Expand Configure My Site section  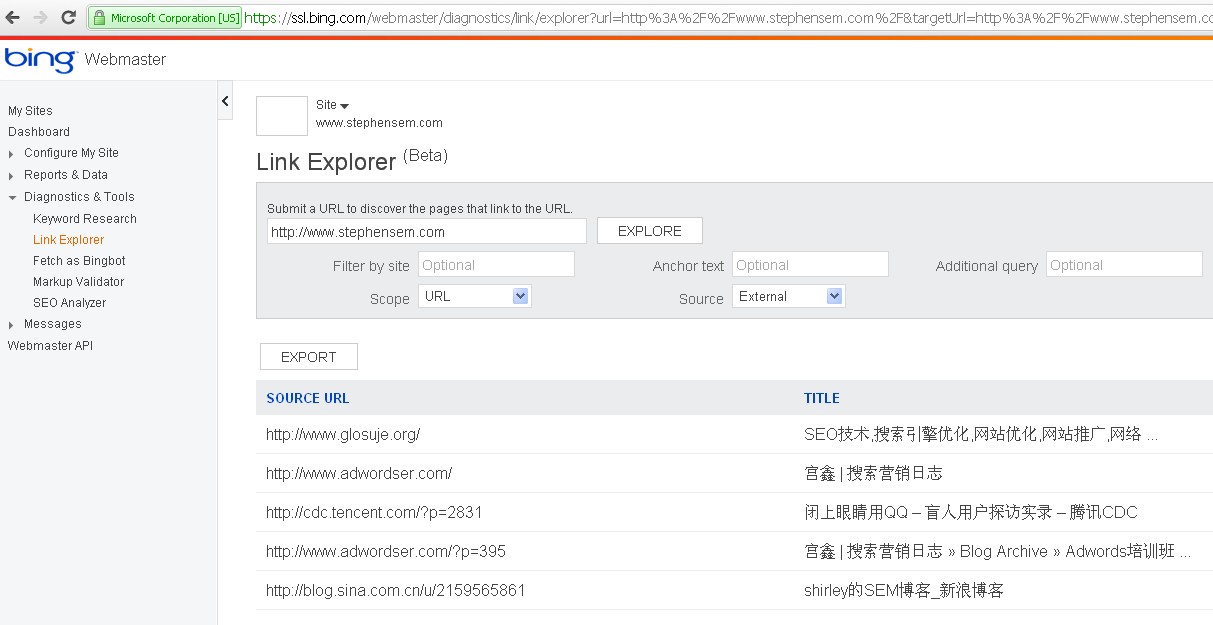point(12,154)
